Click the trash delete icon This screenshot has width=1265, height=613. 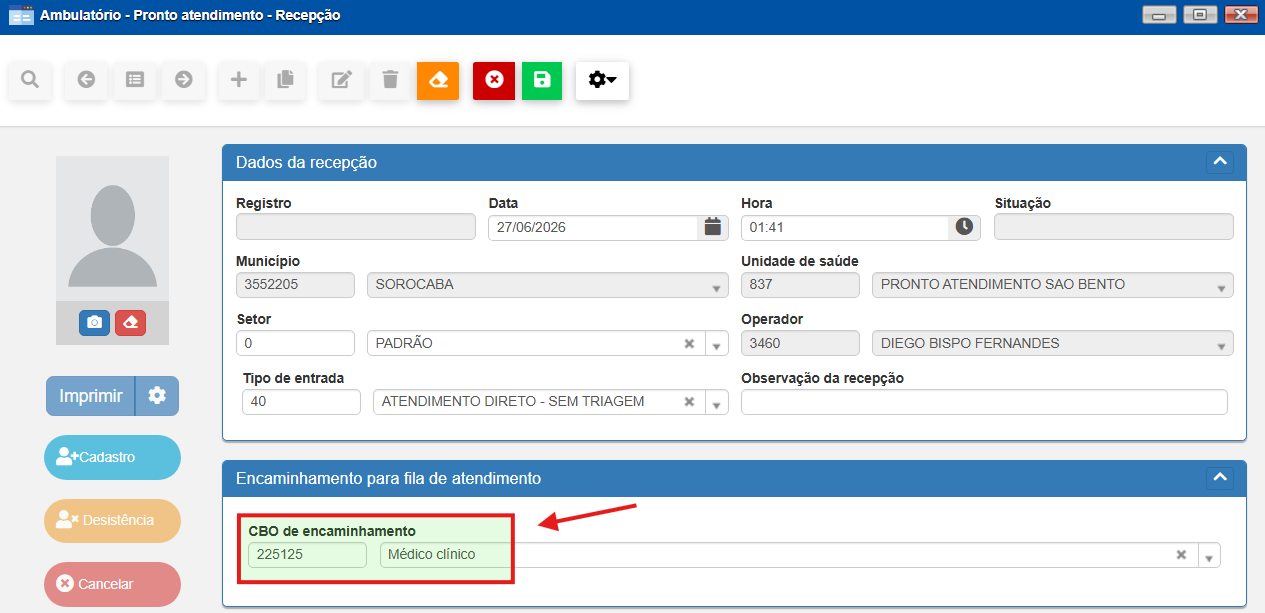390,80
